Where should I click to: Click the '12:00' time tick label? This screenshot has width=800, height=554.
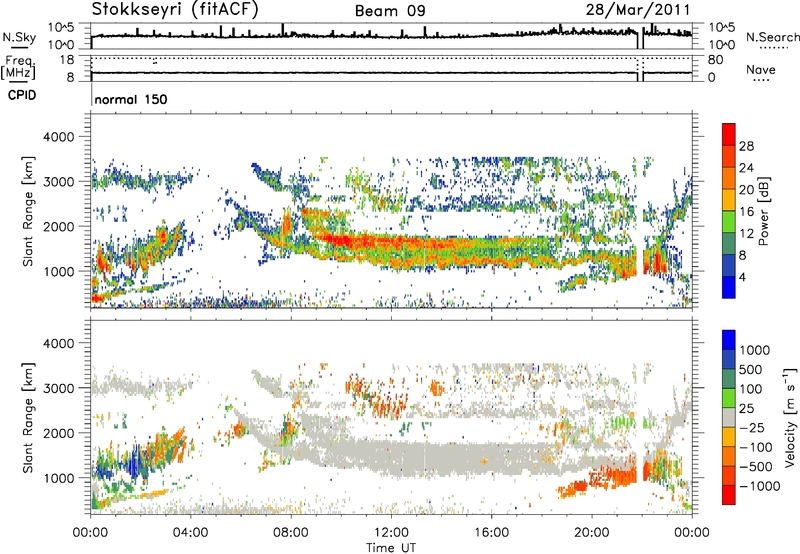[391, 533]
